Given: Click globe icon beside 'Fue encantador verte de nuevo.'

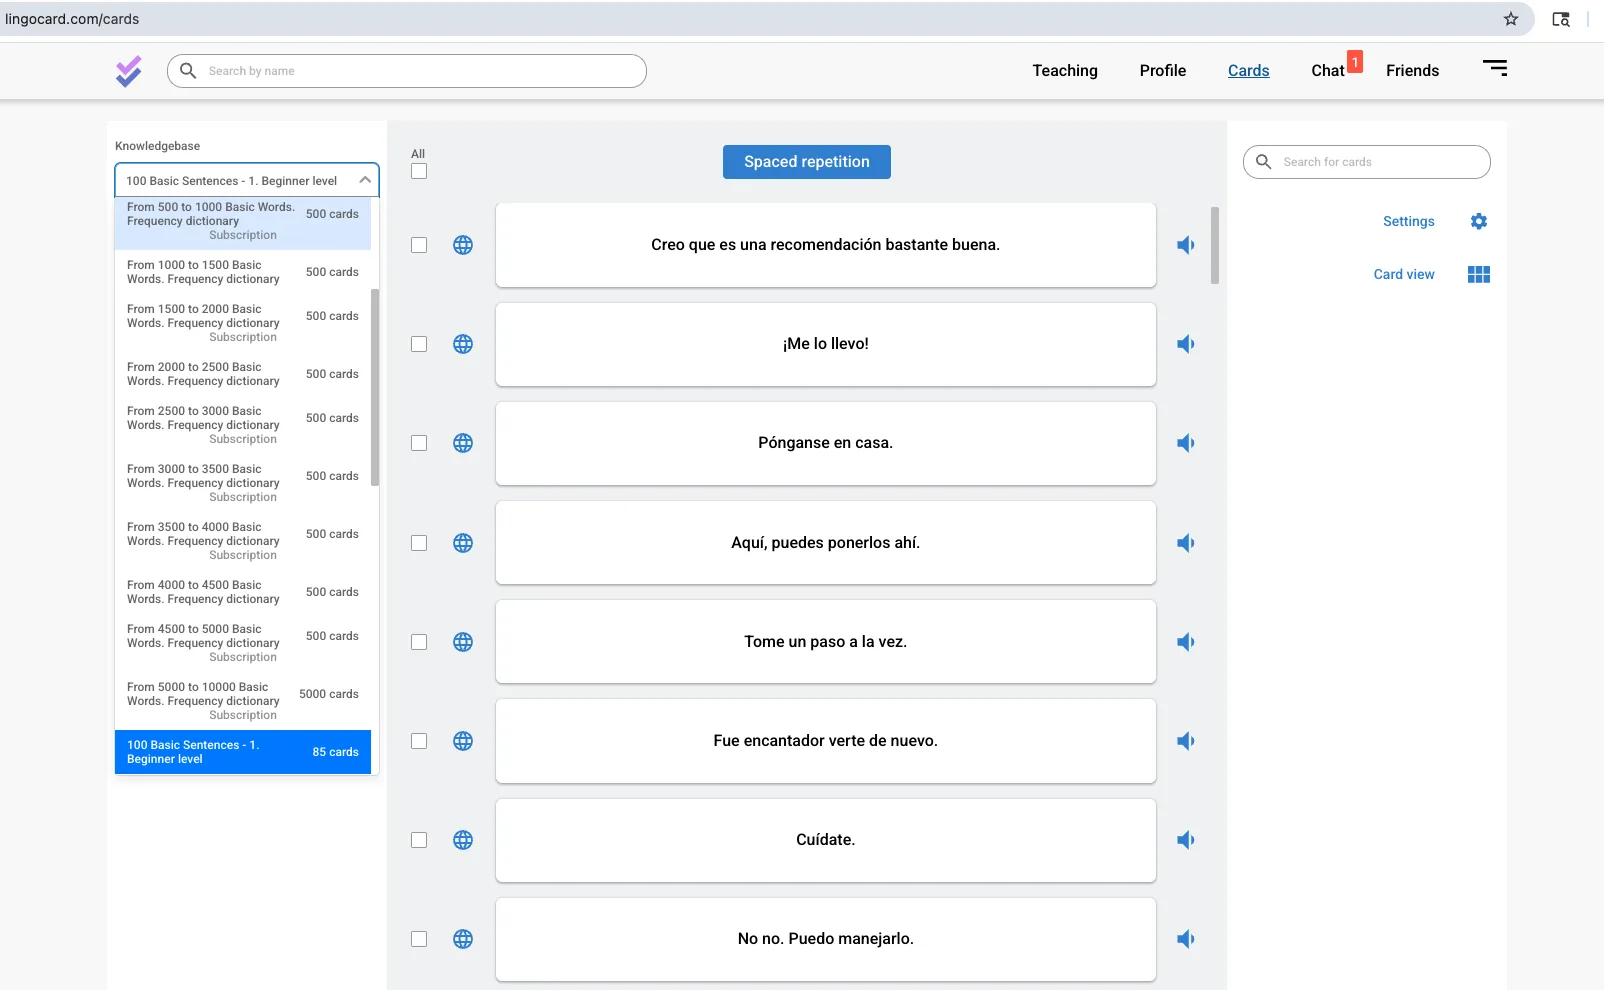Looking at the screenshot, I should click(463, 741).
